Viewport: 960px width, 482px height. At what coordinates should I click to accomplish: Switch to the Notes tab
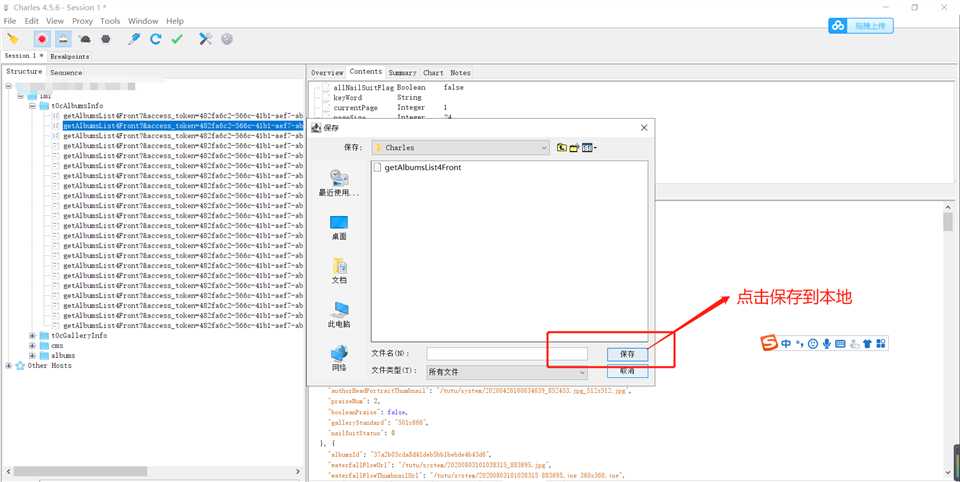coord(460,72)
